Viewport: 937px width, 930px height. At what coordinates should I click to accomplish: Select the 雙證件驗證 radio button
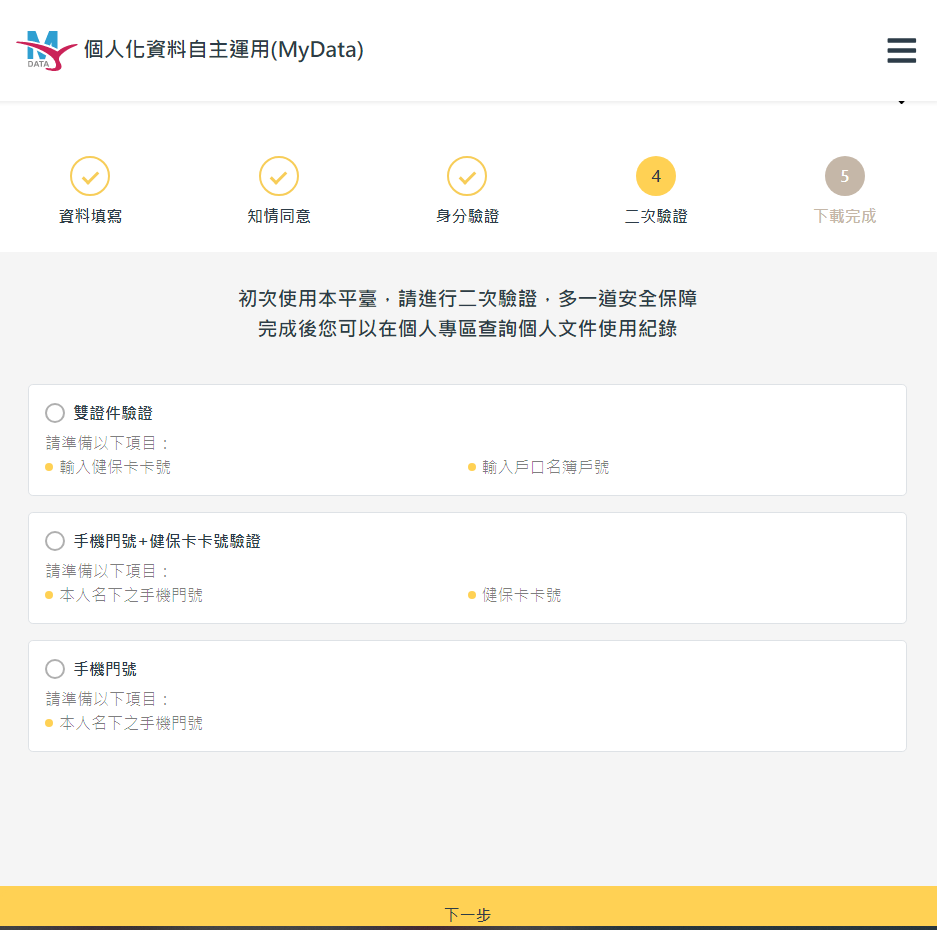(x=55, y=413)
